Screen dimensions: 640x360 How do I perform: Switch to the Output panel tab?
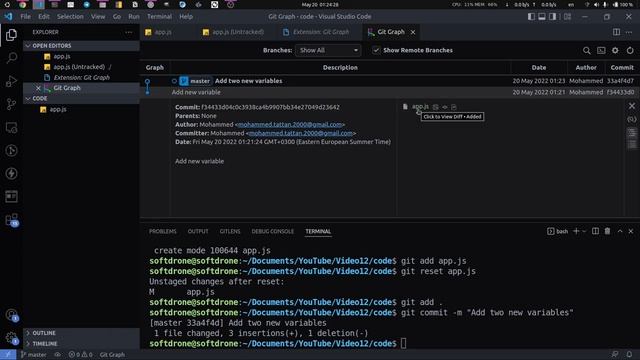click(x=198, y=231)
